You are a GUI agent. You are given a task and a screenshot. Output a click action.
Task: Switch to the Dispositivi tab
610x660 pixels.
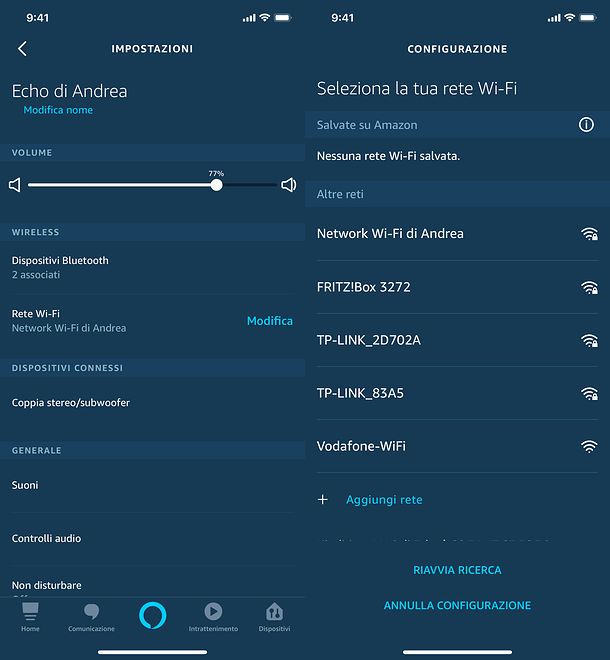(x=274, y=617)
